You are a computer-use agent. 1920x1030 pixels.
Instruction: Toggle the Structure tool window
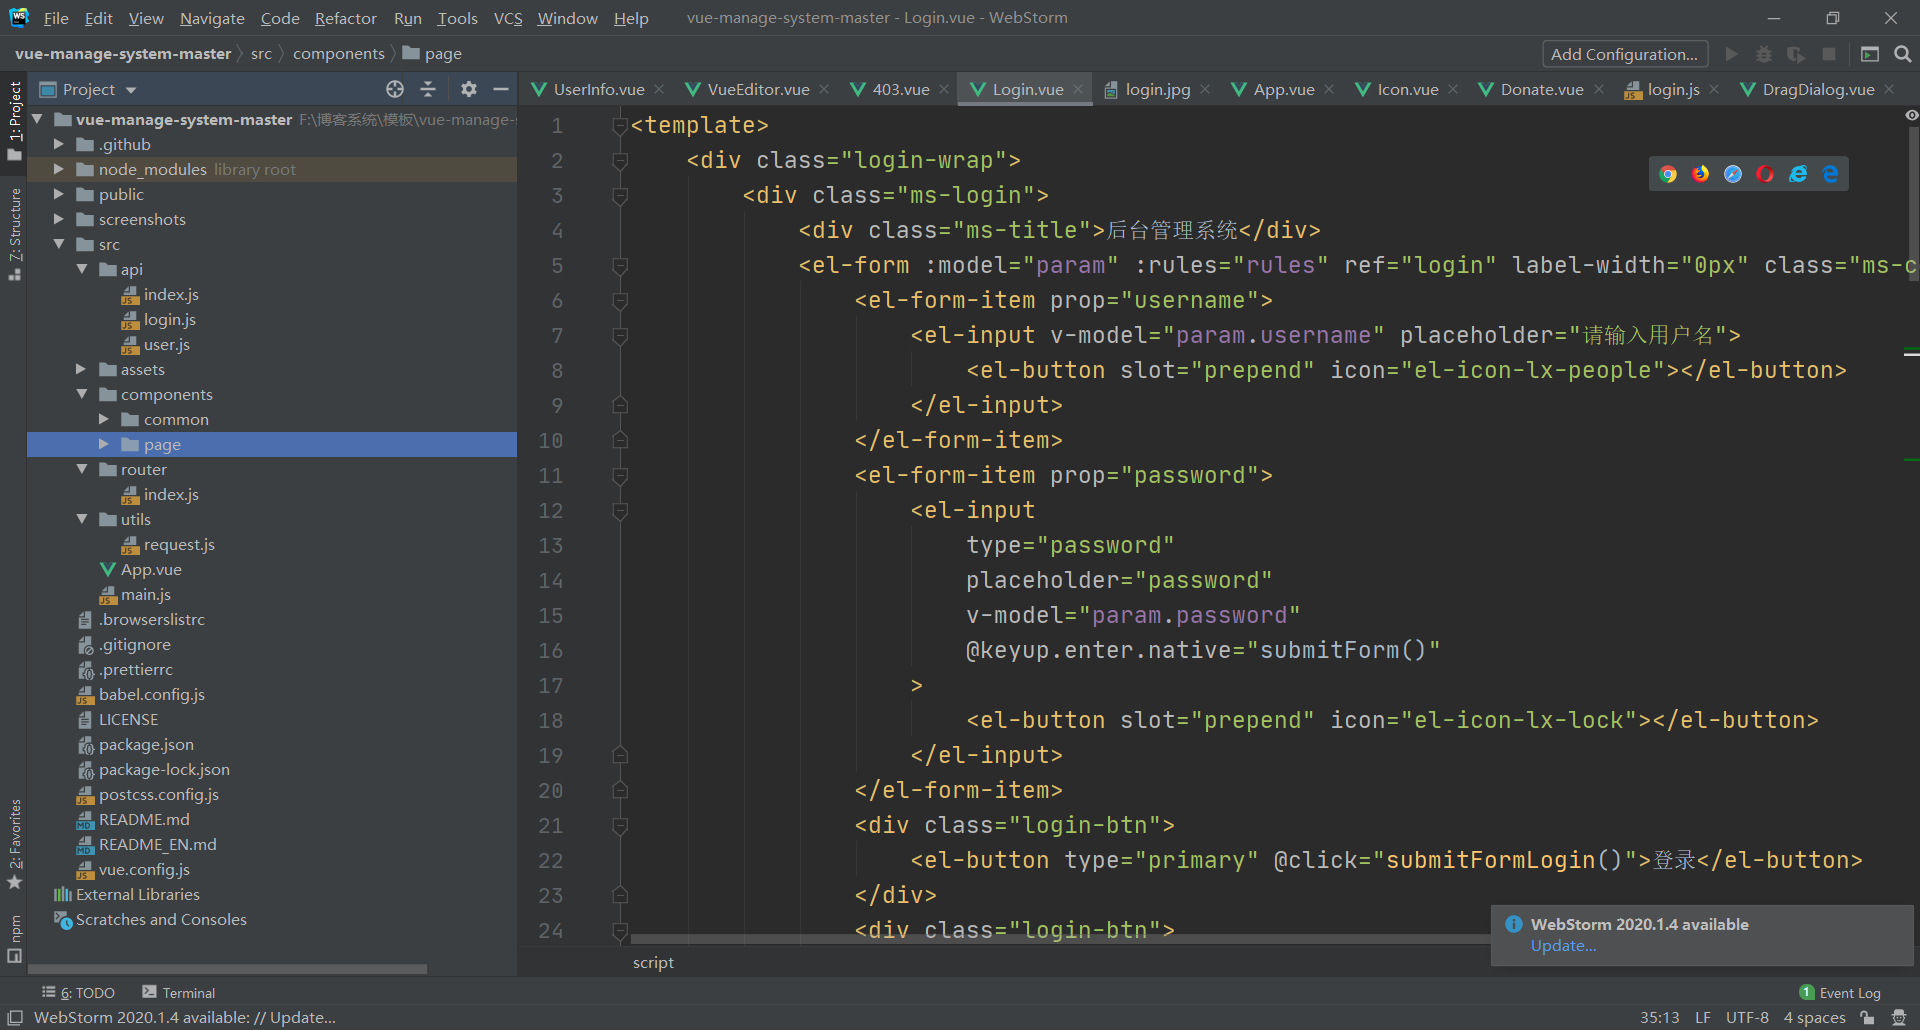[14, 232]
